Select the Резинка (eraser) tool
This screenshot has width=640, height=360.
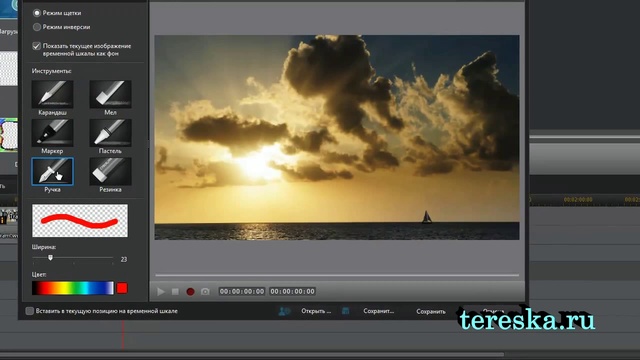pos(110,171)
